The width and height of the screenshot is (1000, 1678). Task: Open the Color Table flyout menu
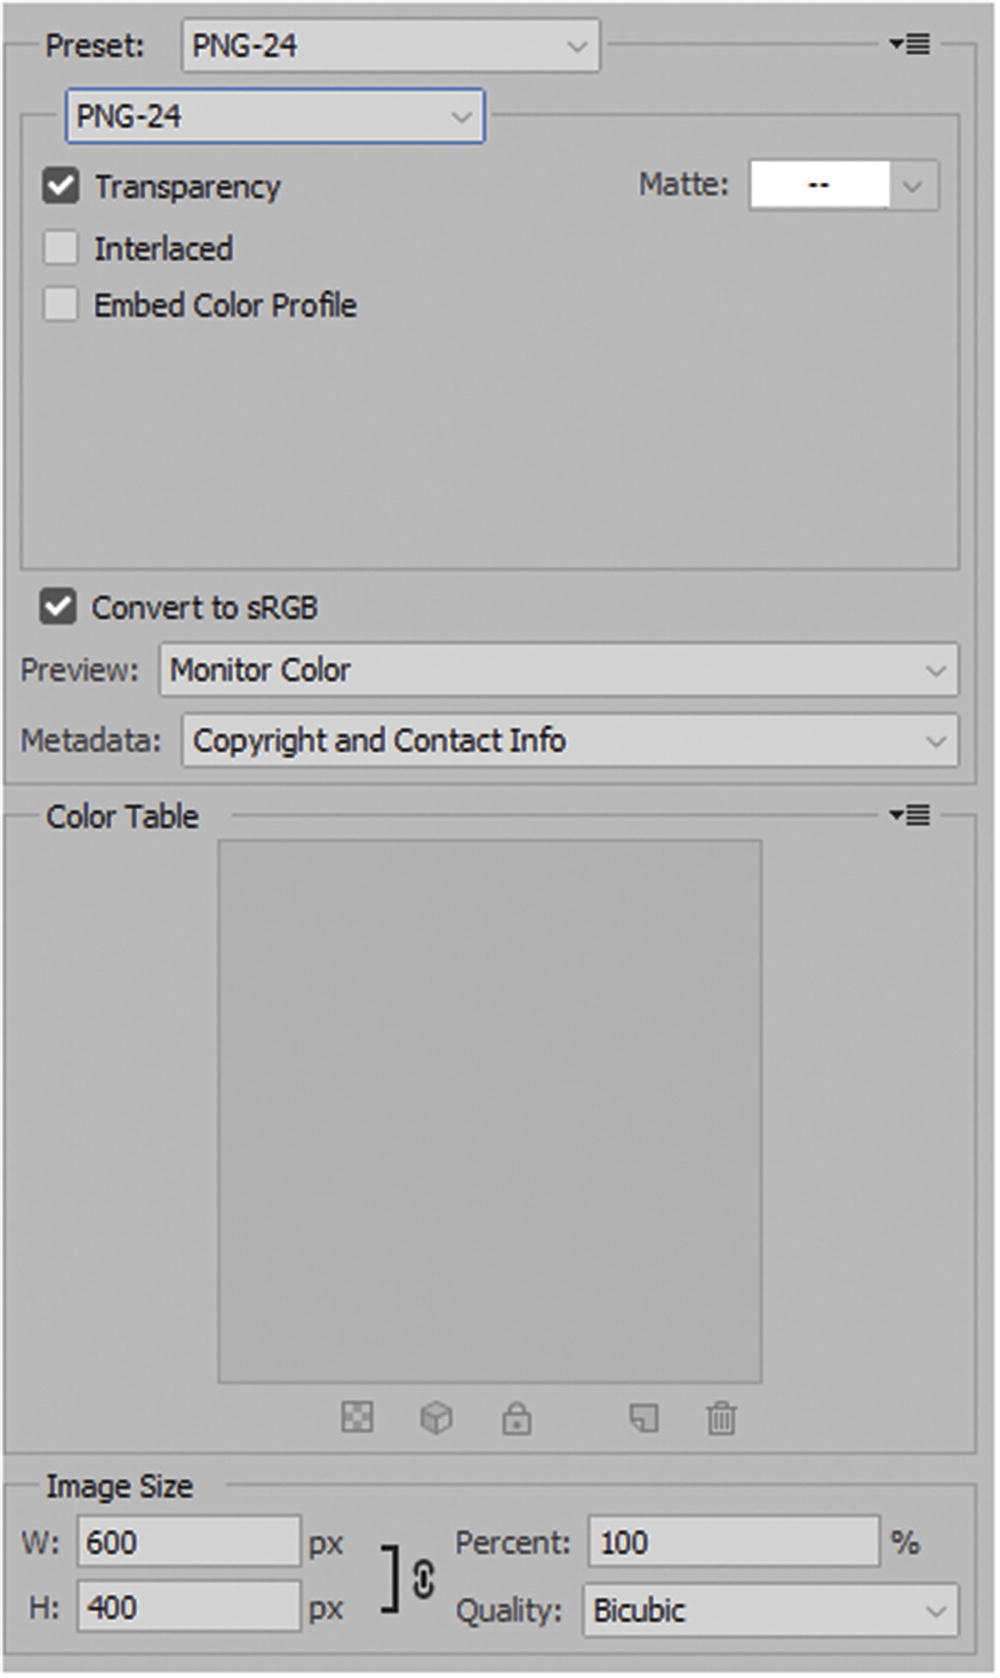910,816
